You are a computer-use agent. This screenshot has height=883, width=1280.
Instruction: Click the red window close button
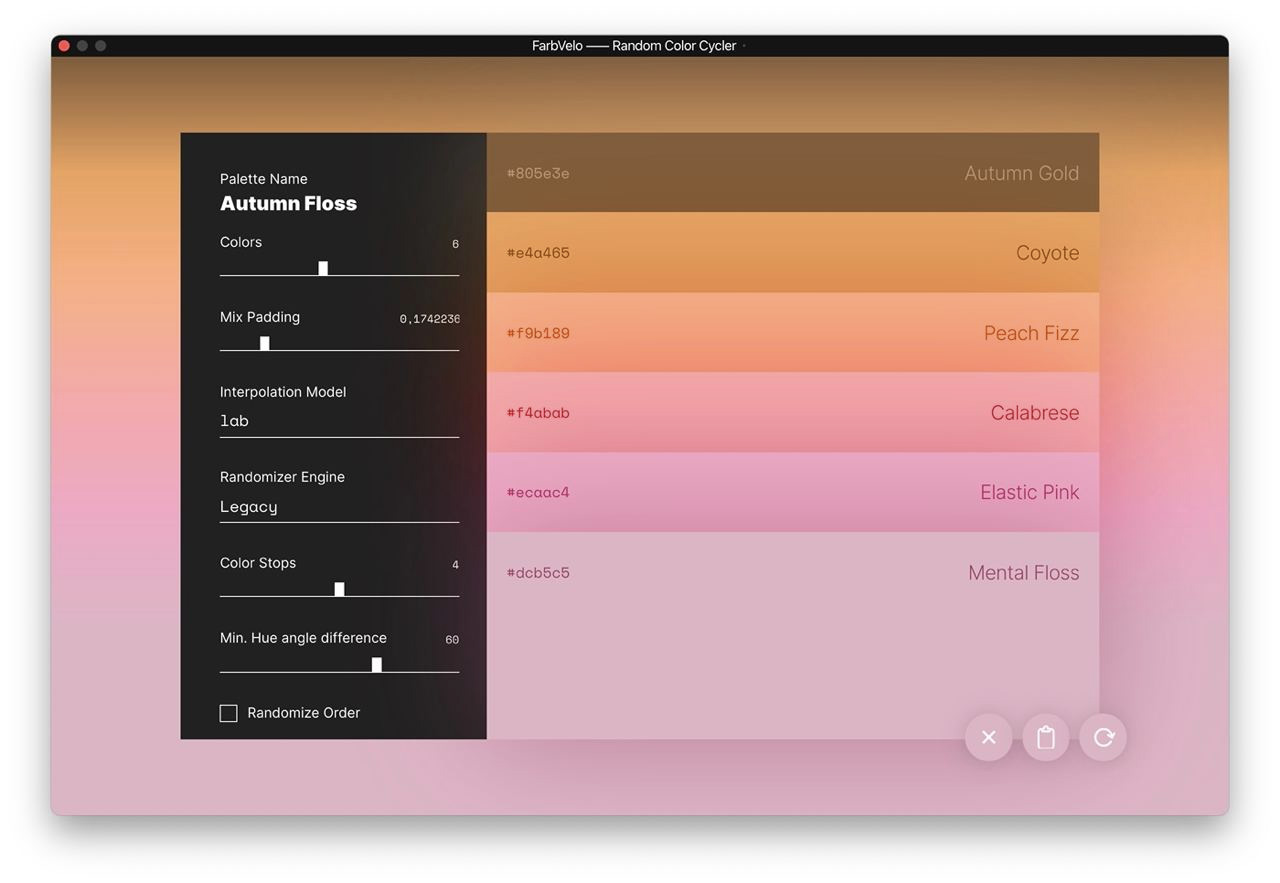[x=64, y=46]
